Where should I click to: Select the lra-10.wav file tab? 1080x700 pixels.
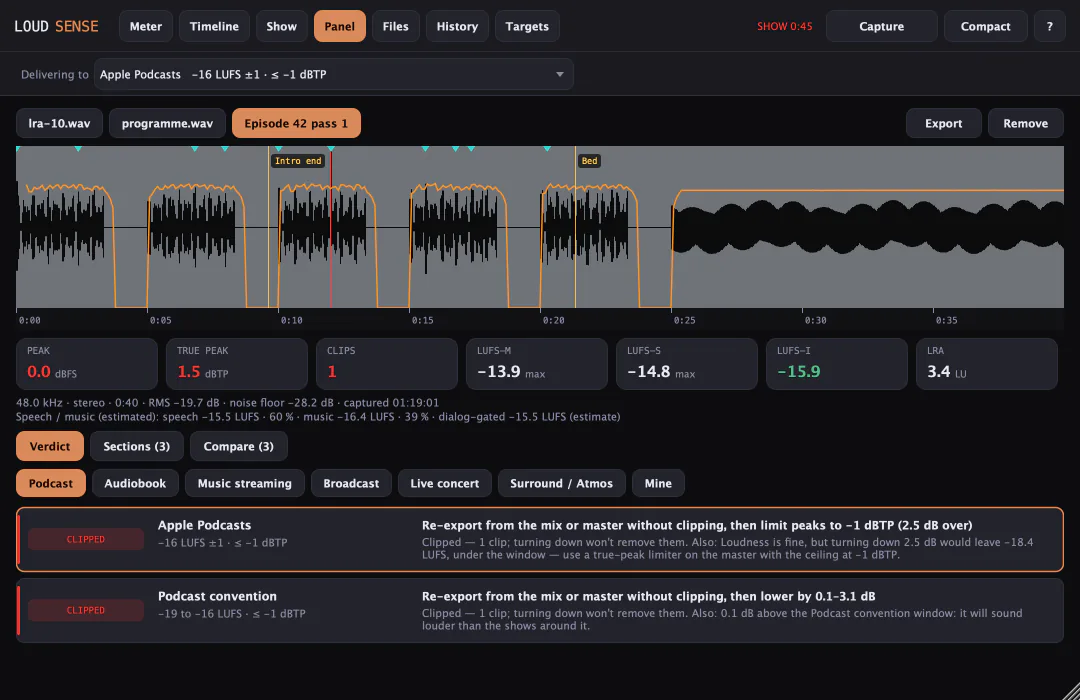[59, 123]
